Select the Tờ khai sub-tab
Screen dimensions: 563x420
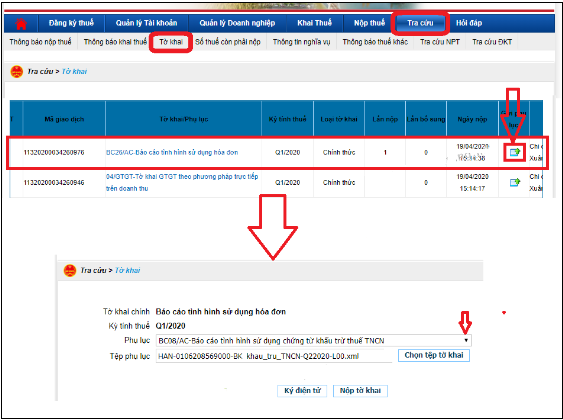point(171,42)
